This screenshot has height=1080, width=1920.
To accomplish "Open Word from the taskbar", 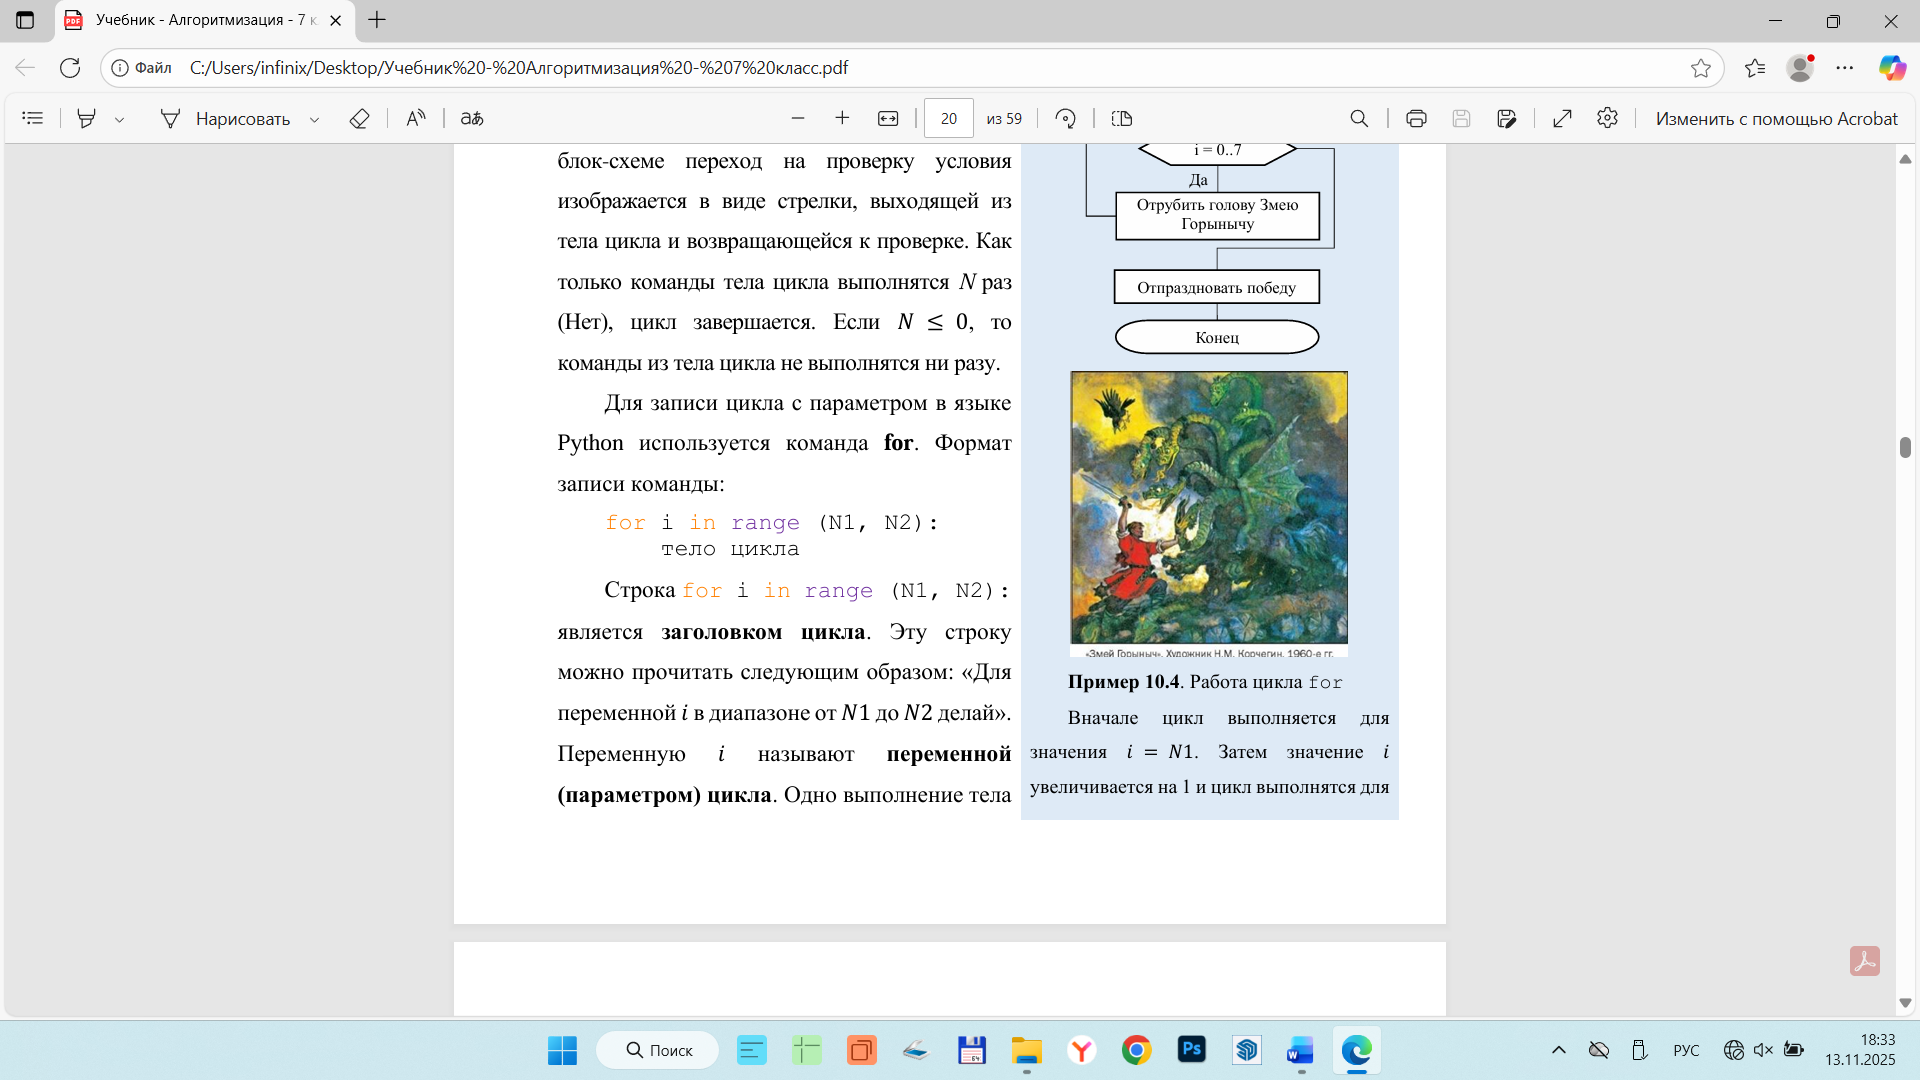I will pyautogui.click(x=1300, y=1050).
